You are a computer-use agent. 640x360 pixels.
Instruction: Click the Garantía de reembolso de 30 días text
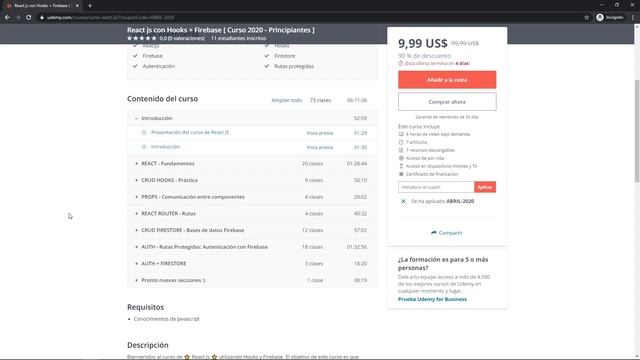[447, 117]
